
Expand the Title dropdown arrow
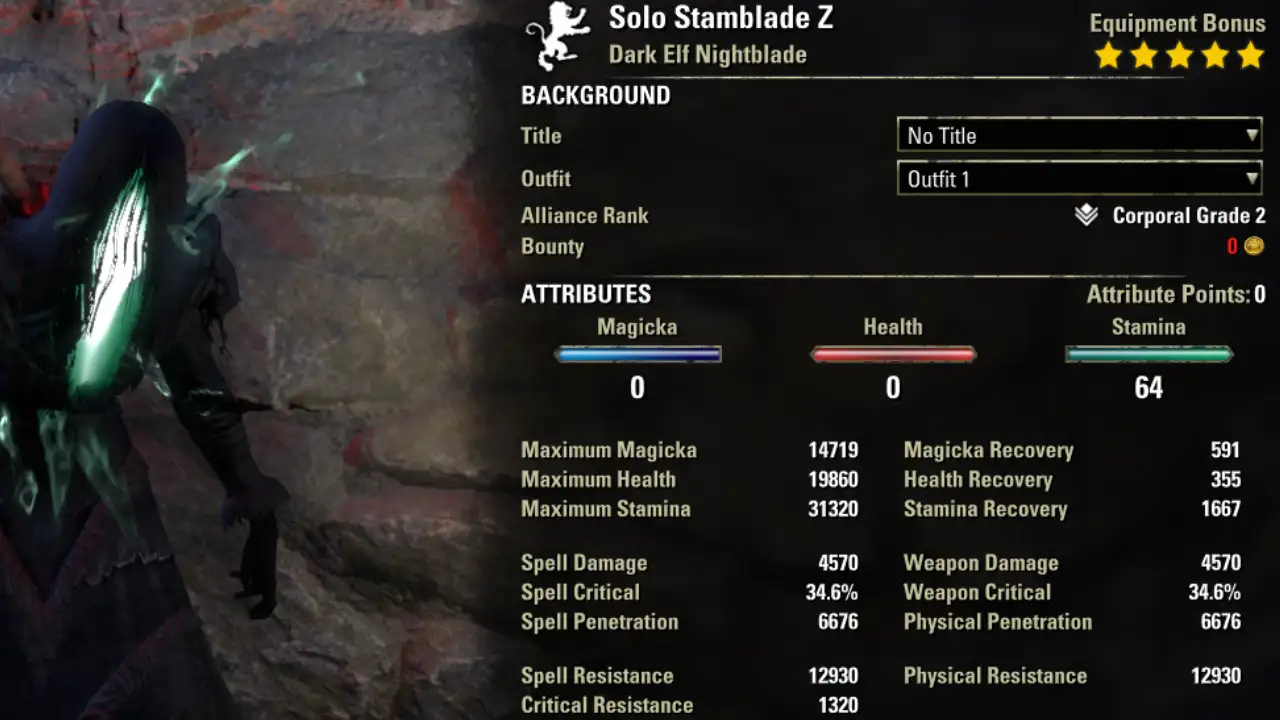[x=1252, y=135]
